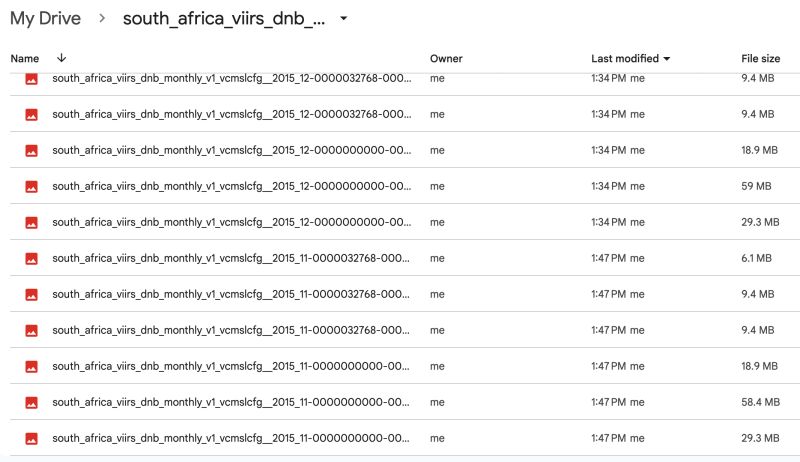Click the 18.9 MB size in the 2015_11 row

(759, 366)
